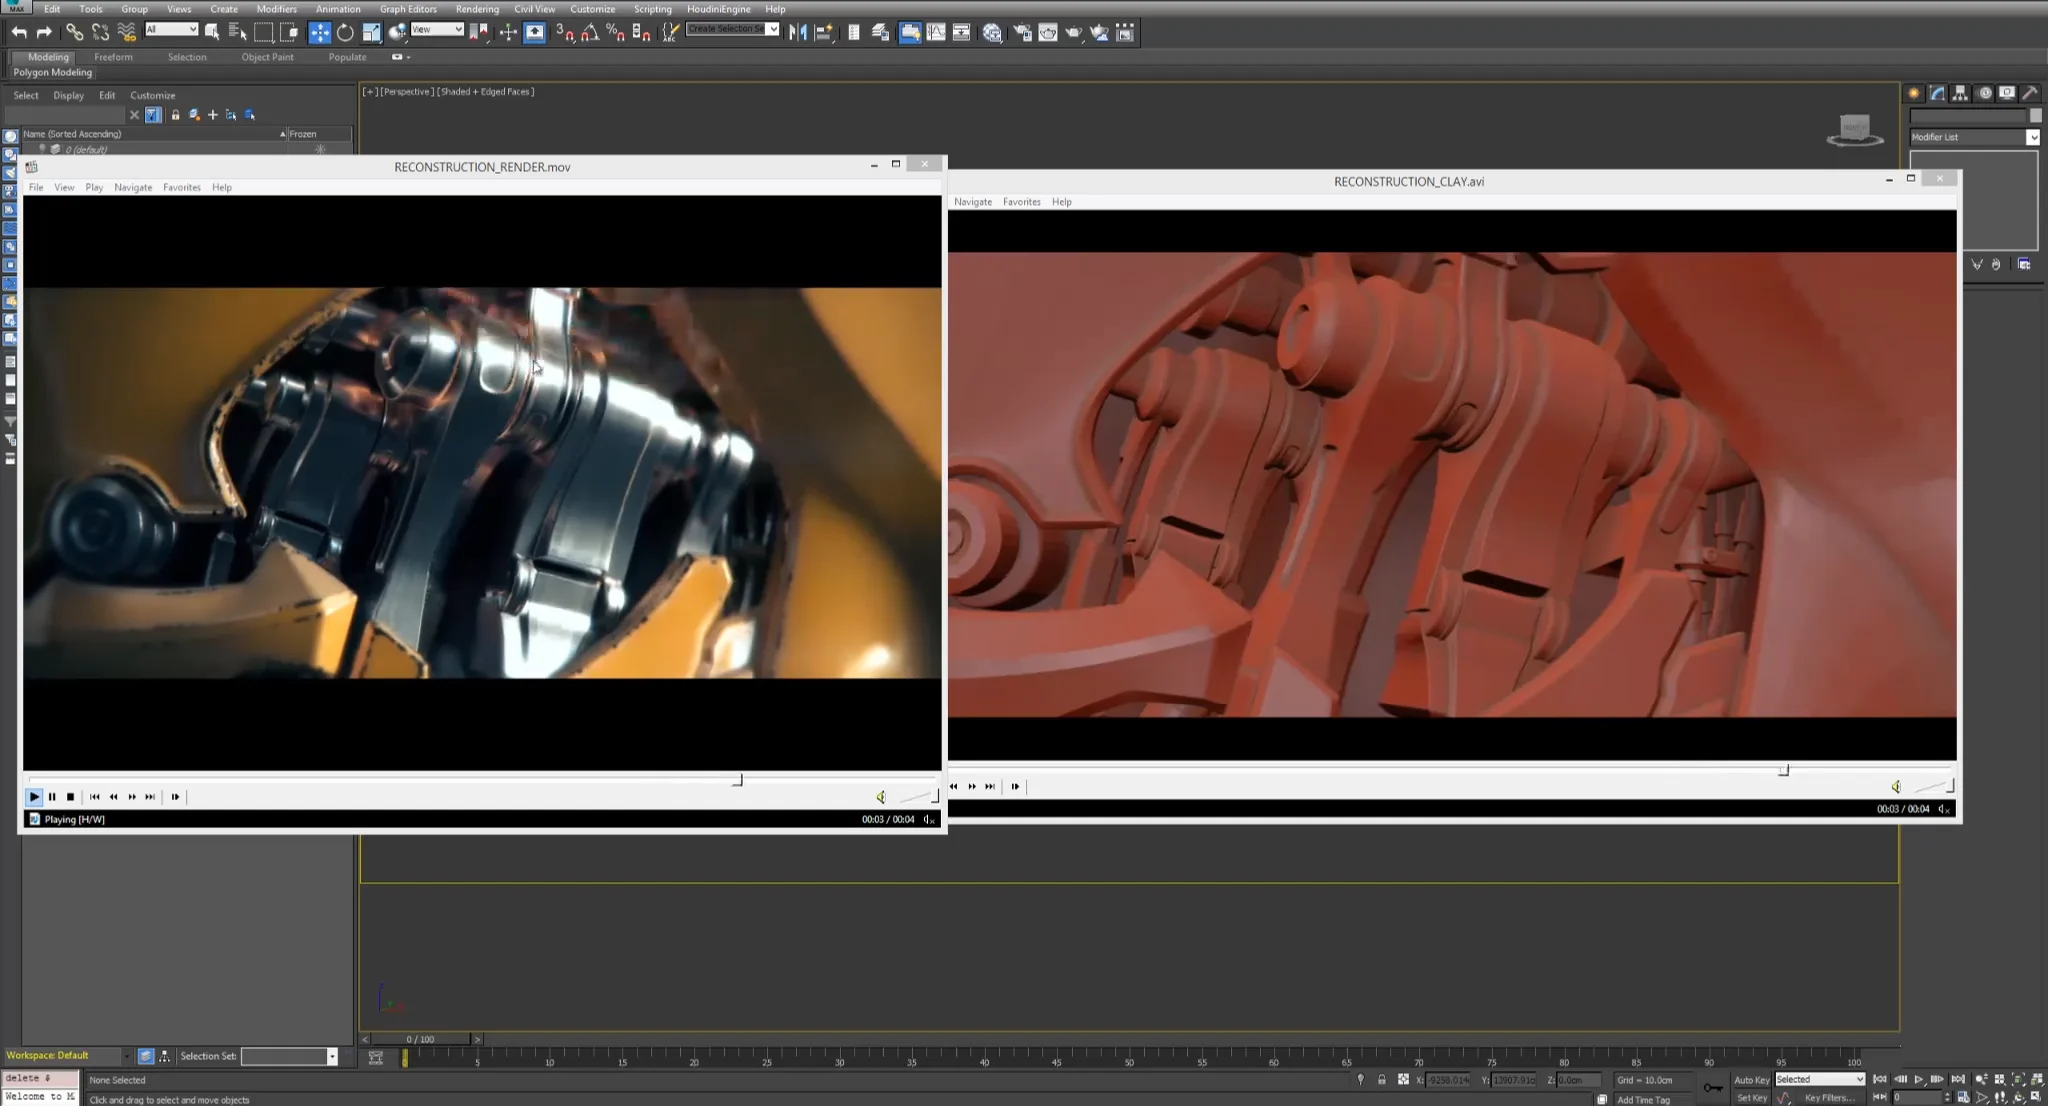Open Navigate menu in RECONSTRUCTION_CLAY.avi window
2048x1106 pixels.
[973, 202]
